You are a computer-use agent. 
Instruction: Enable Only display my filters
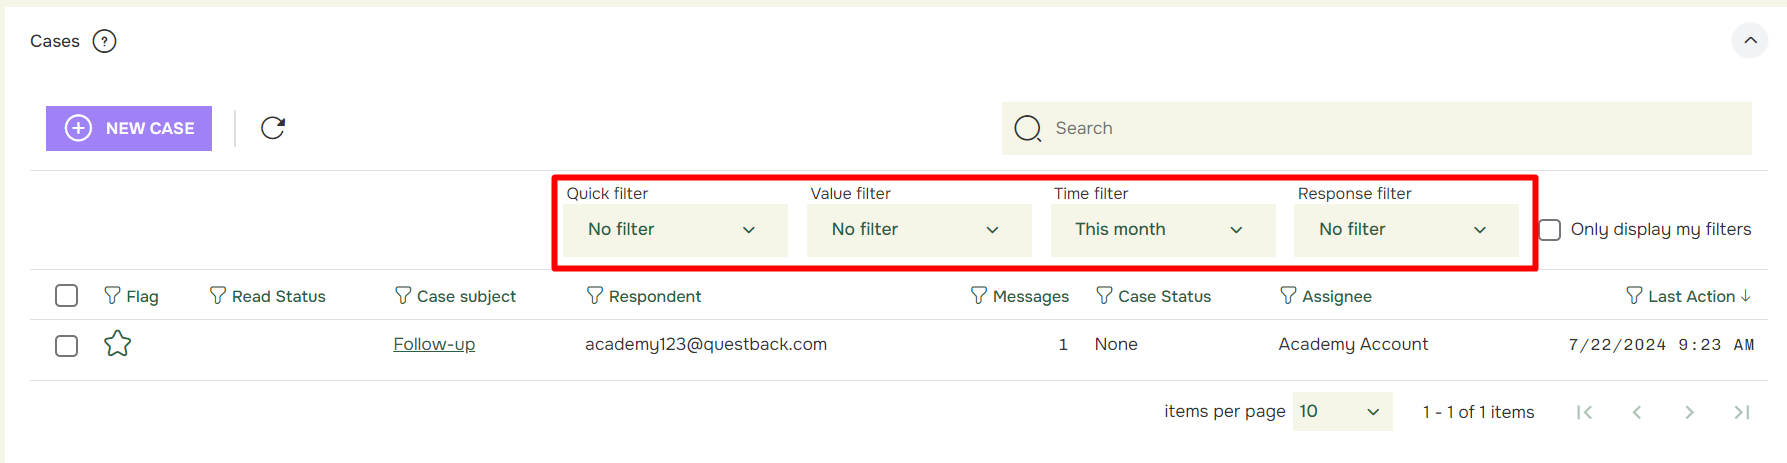[1550, 230]
